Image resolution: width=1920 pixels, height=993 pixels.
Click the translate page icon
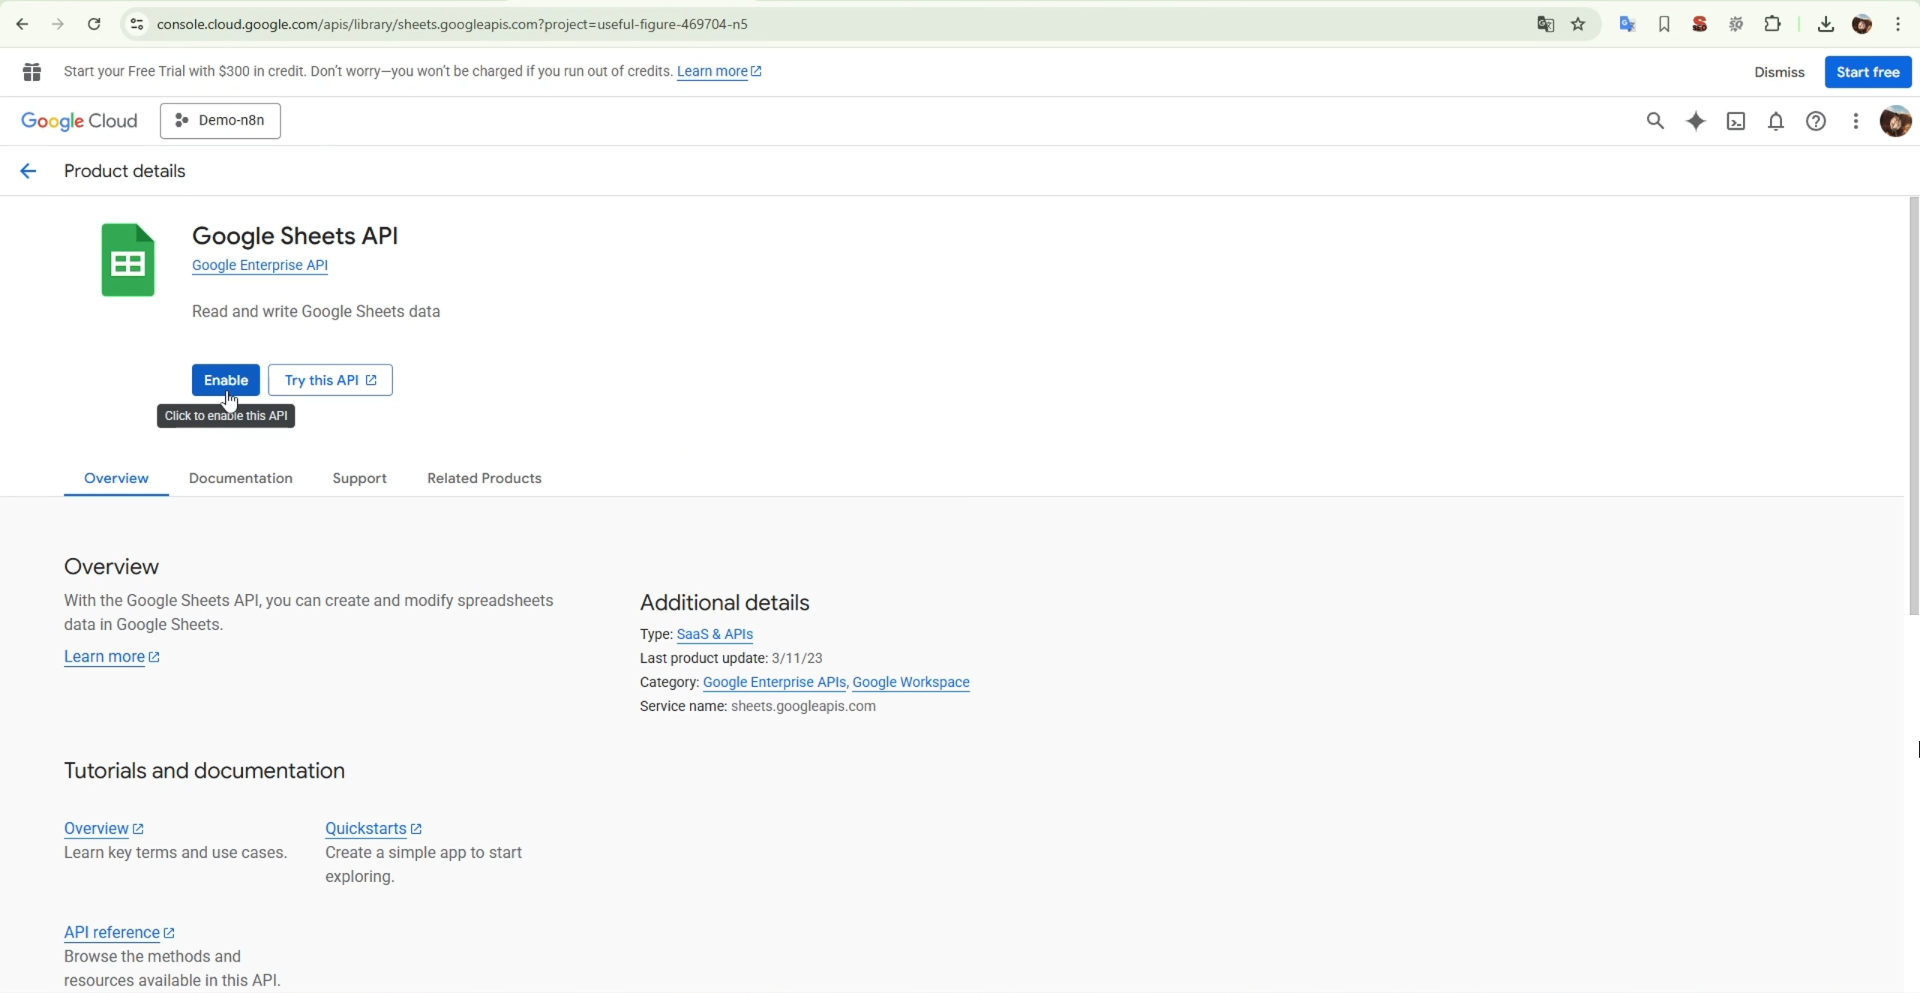[1546, 24]
